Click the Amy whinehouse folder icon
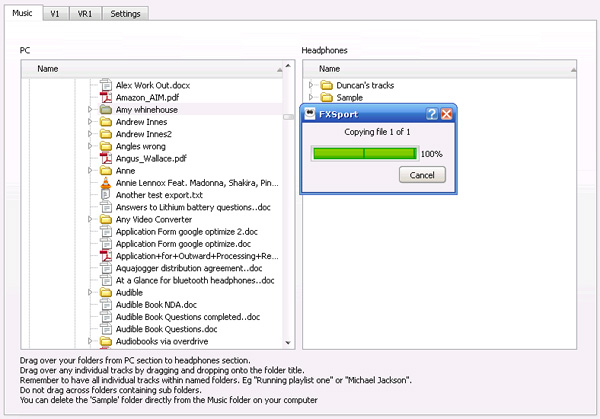 [106, 110]
